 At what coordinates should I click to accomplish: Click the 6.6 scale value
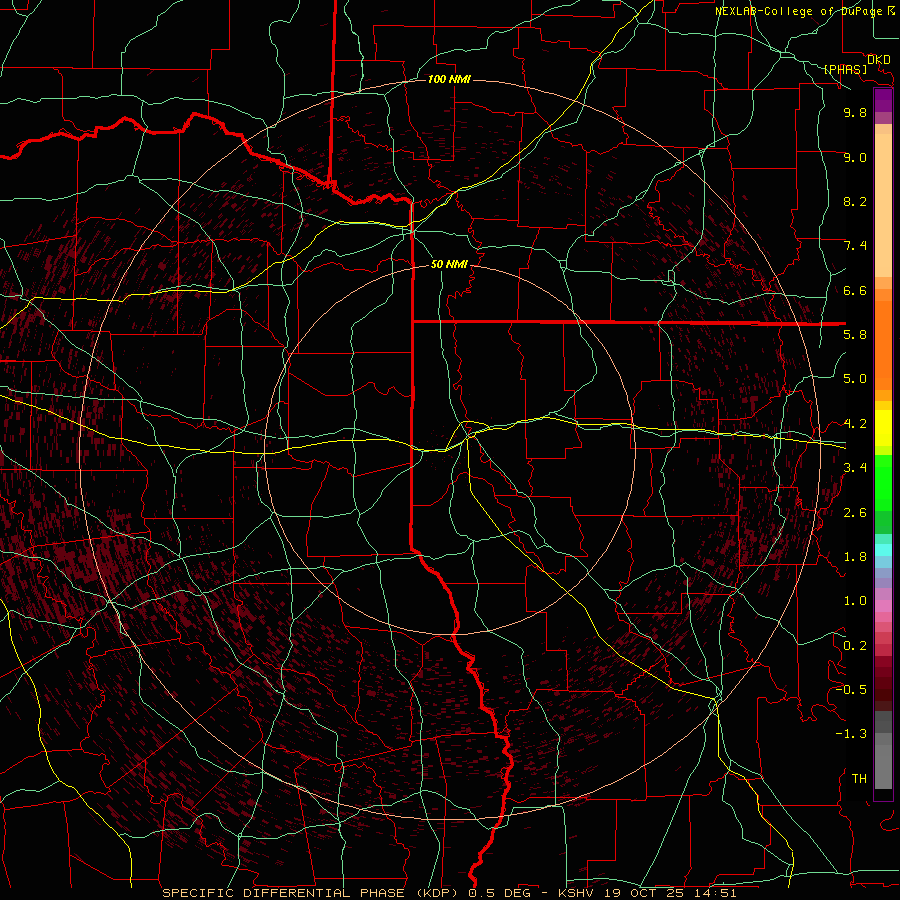coord(855,290)
